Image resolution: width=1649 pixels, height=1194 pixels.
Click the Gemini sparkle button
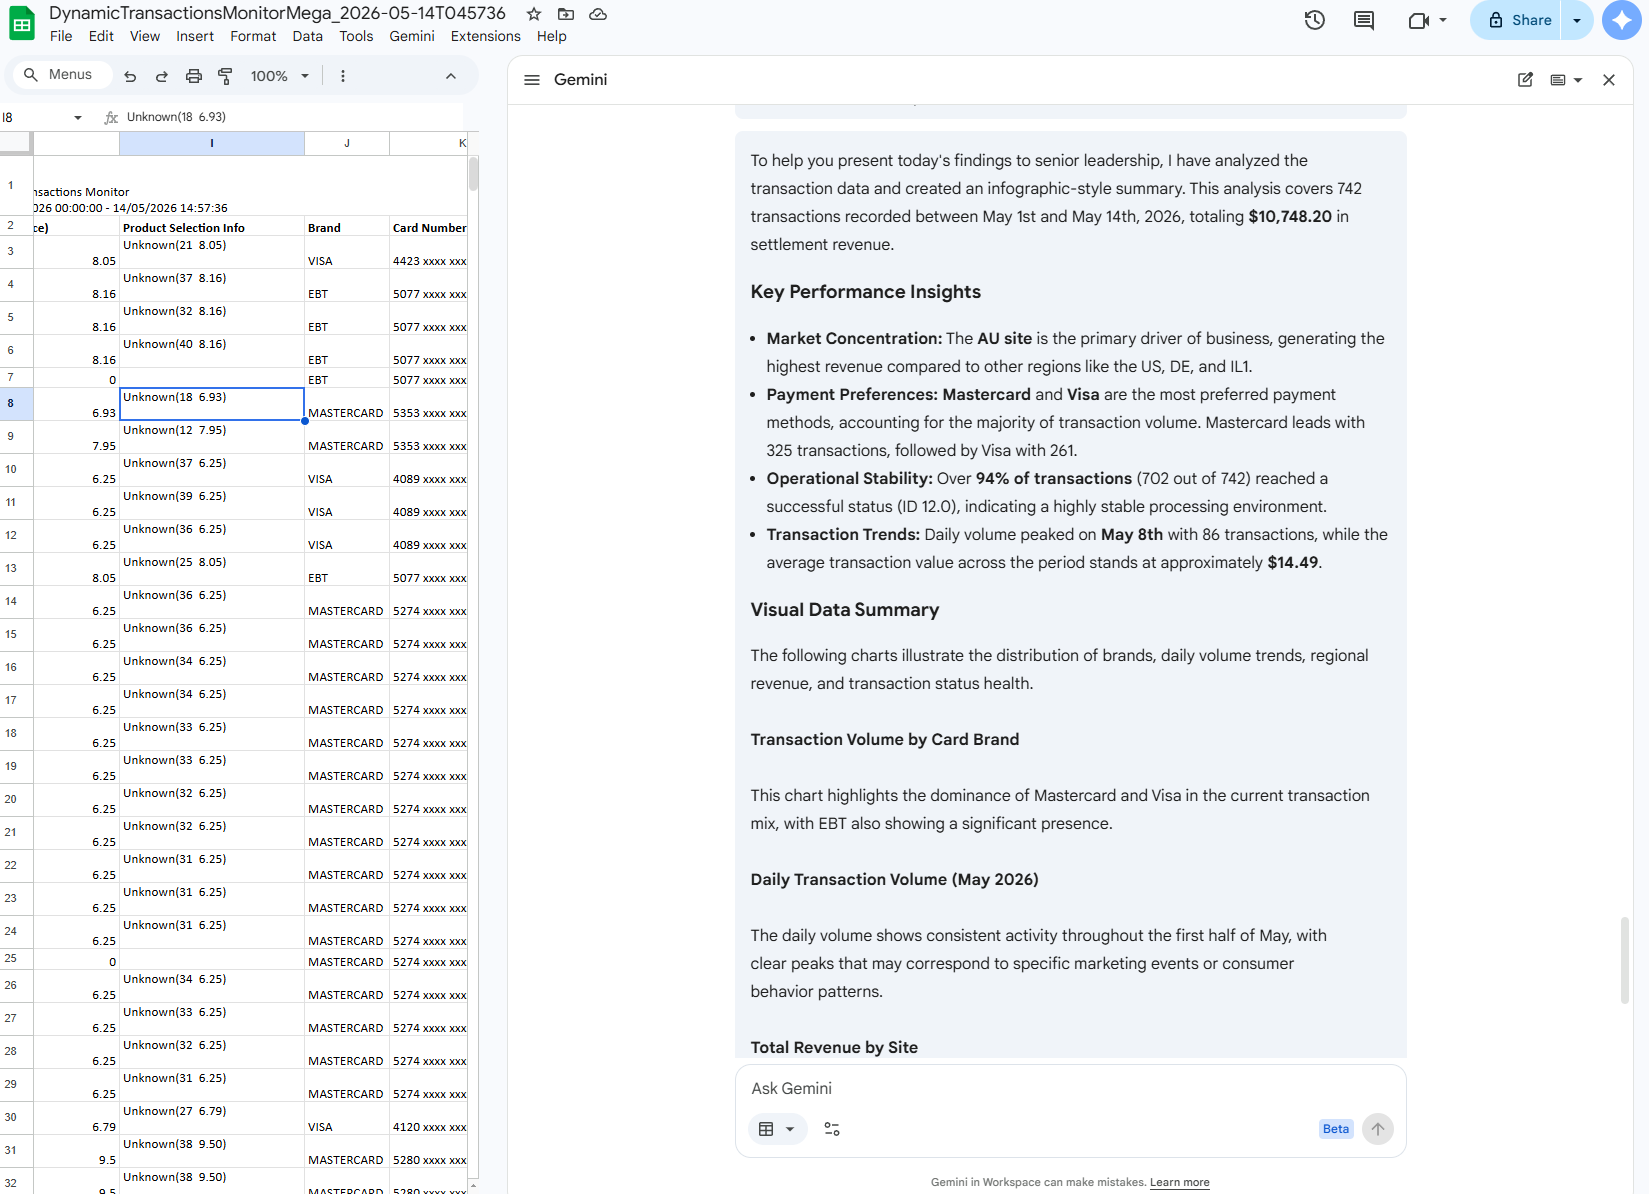pyautogui.click(x=1621, y=20)
